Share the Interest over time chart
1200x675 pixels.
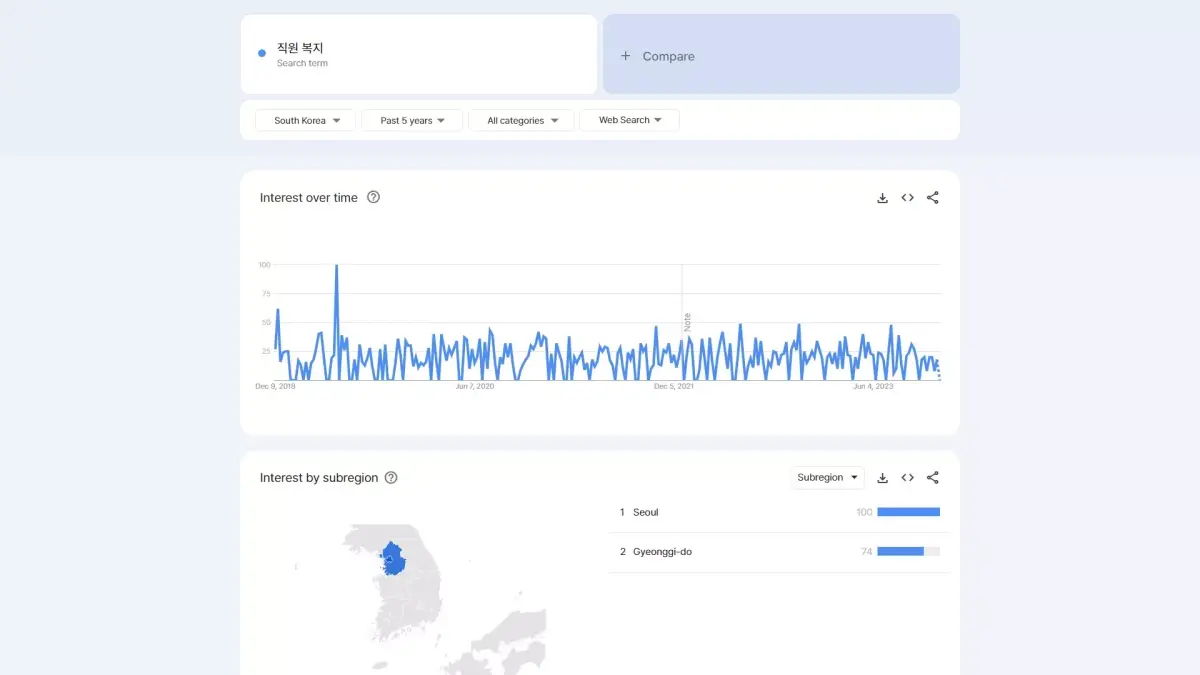[x=933, y=198]
